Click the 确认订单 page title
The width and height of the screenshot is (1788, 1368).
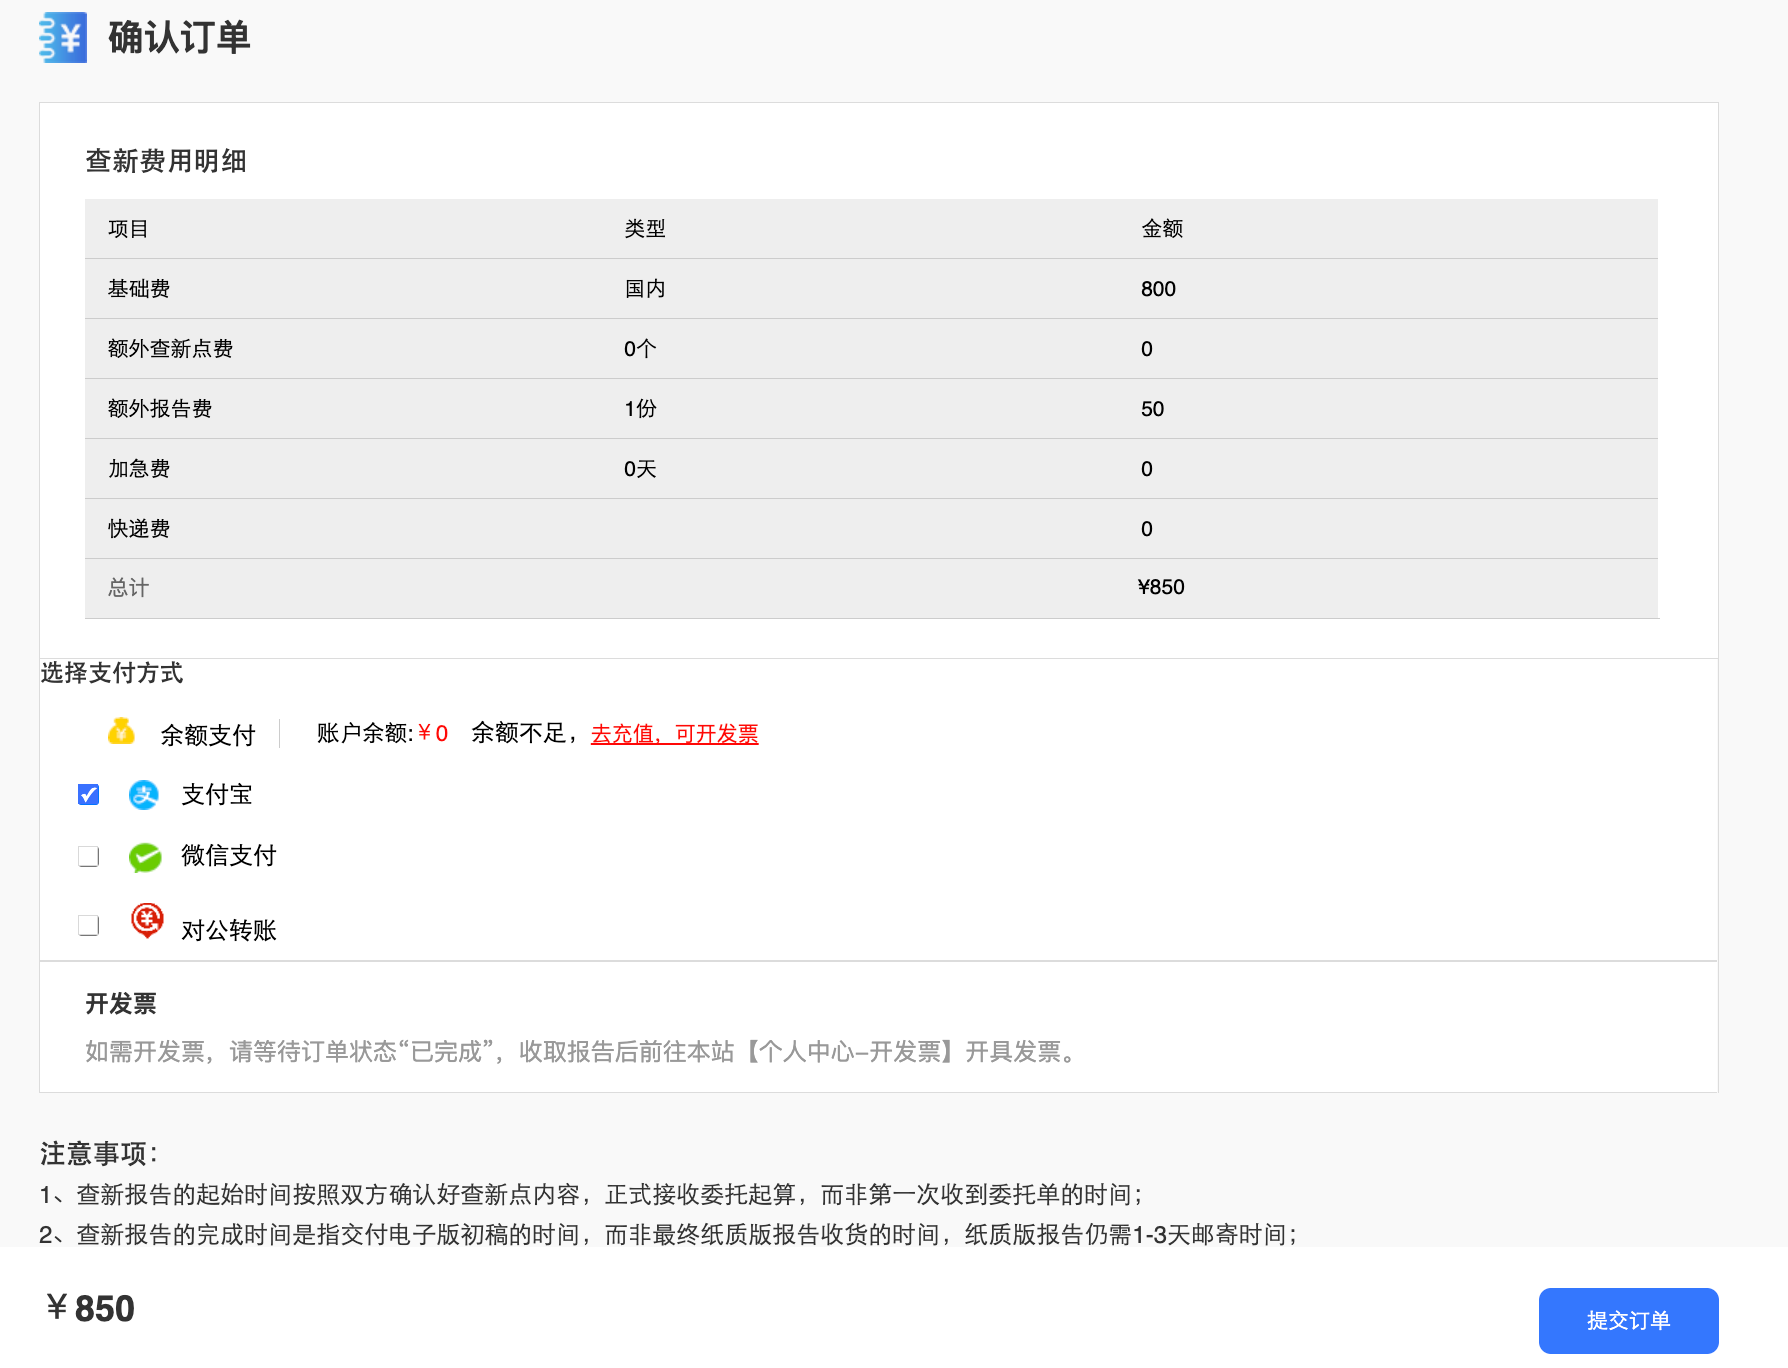(179, 38)
